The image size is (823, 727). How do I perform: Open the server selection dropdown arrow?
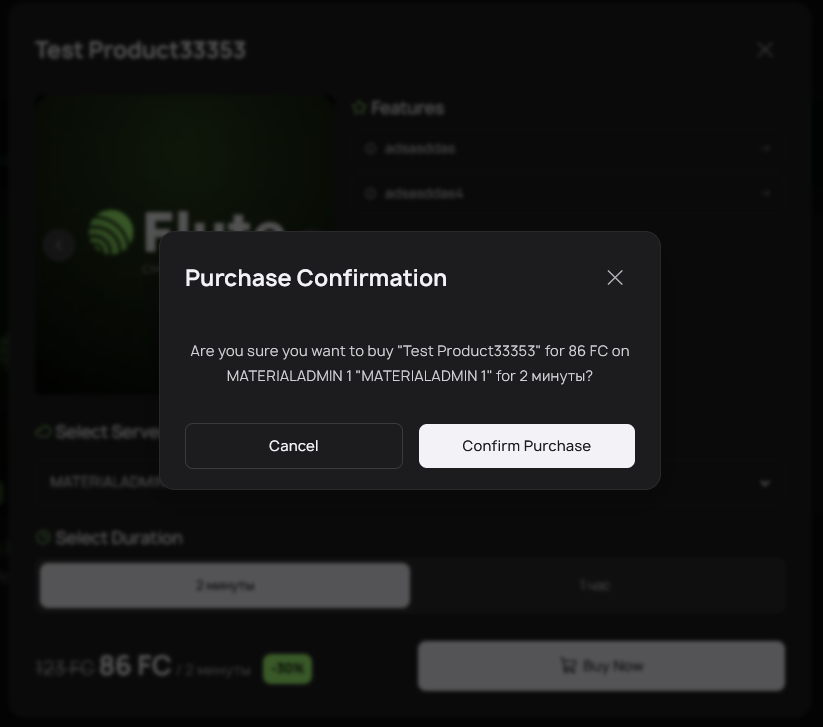[x=765, y=483]
